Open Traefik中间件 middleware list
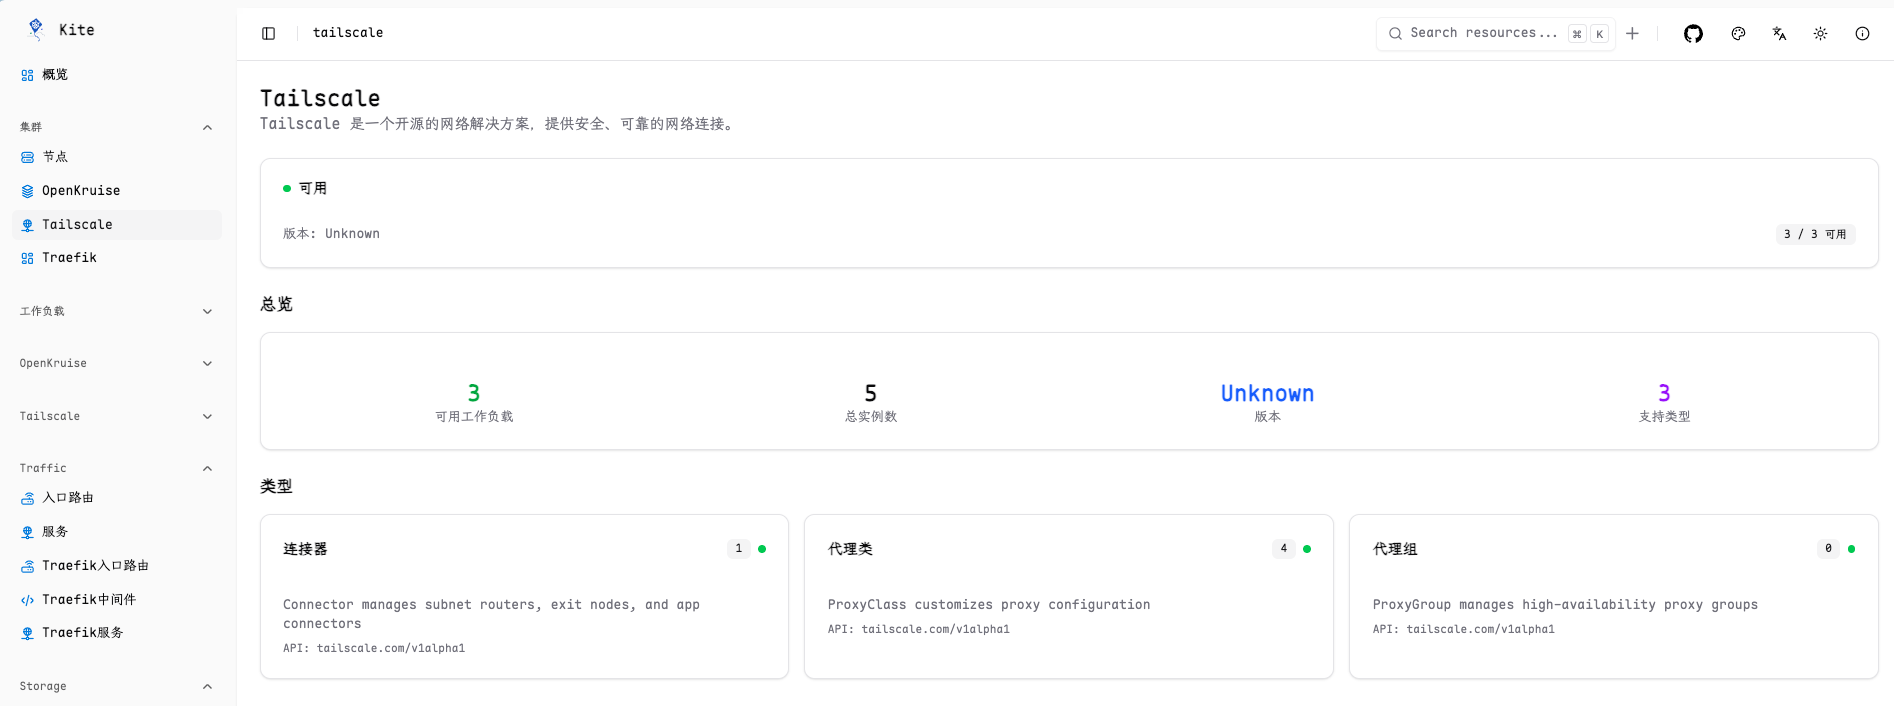Screen dimensions: 1894x706 (117, 600)
